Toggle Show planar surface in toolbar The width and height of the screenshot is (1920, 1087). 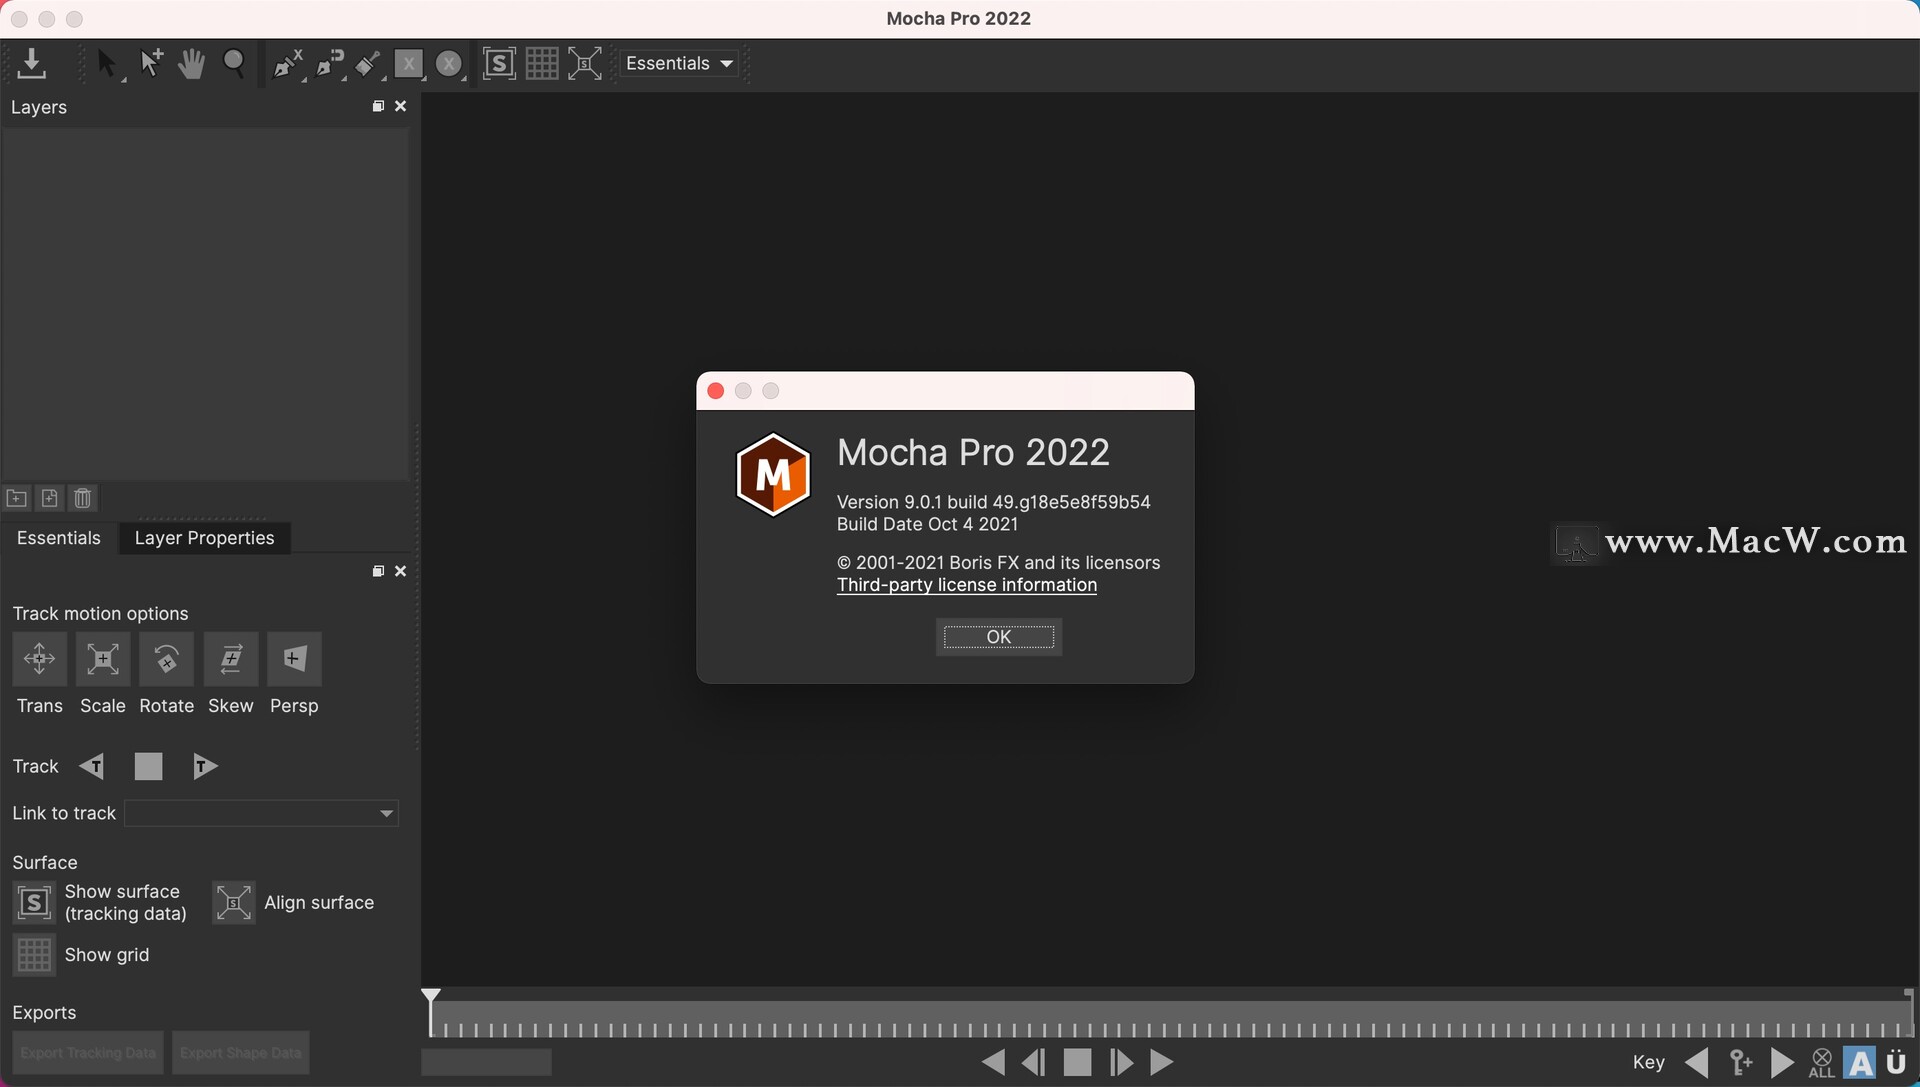click(499, 63)
